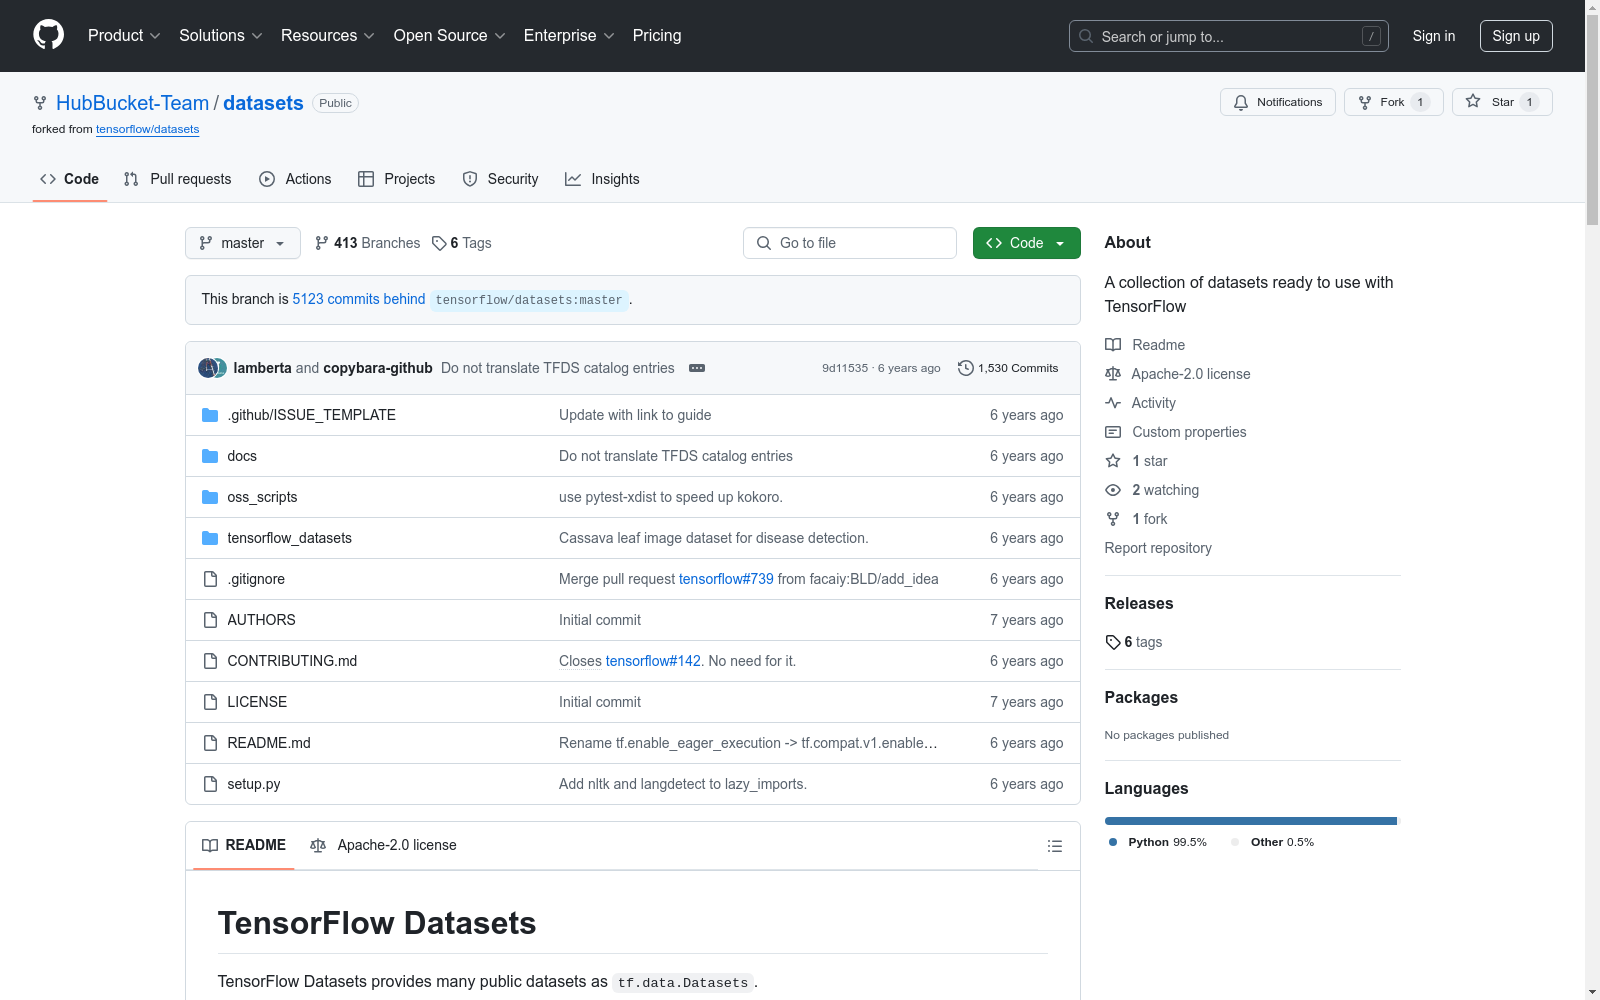Click the README.md file icon

click(210, 743)
